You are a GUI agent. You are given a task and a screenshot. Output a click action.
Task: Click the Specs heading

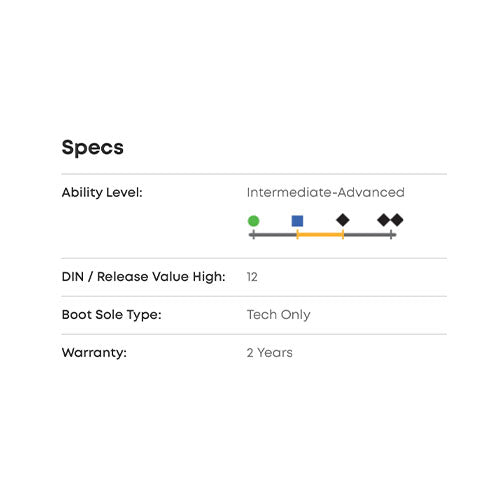point(93,148)
